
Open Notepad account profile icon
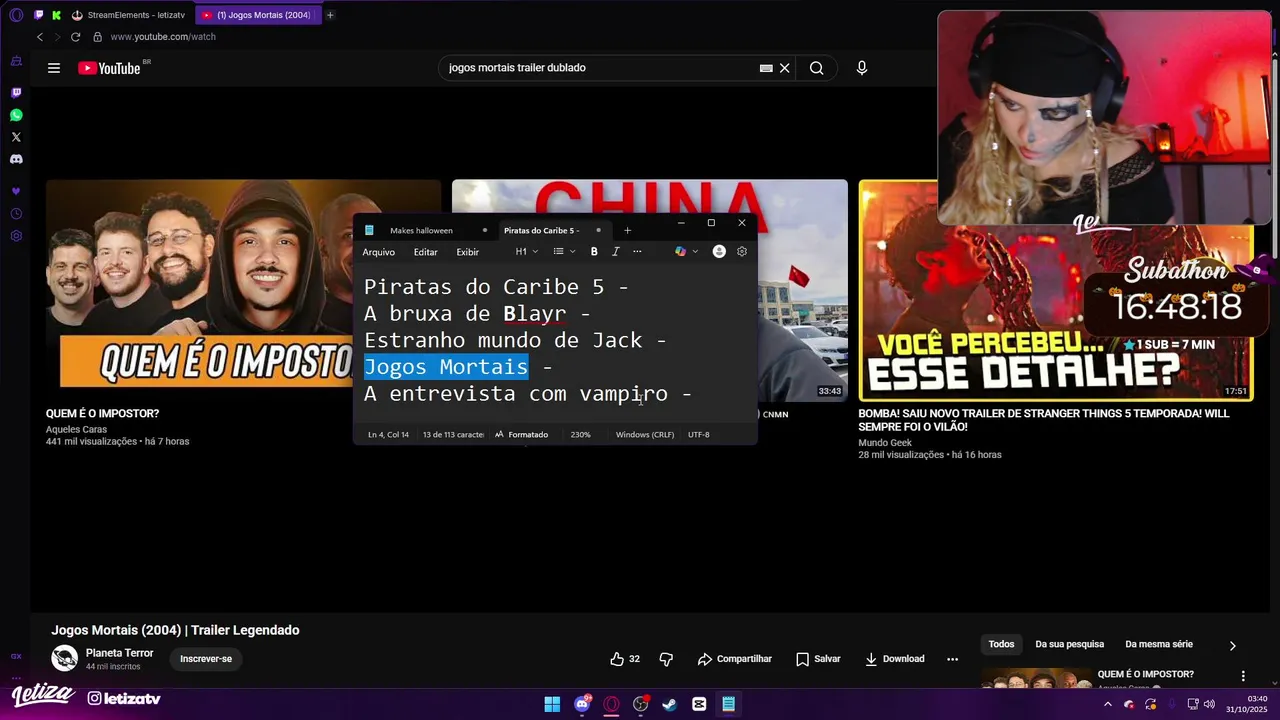[x=719, y=252]
